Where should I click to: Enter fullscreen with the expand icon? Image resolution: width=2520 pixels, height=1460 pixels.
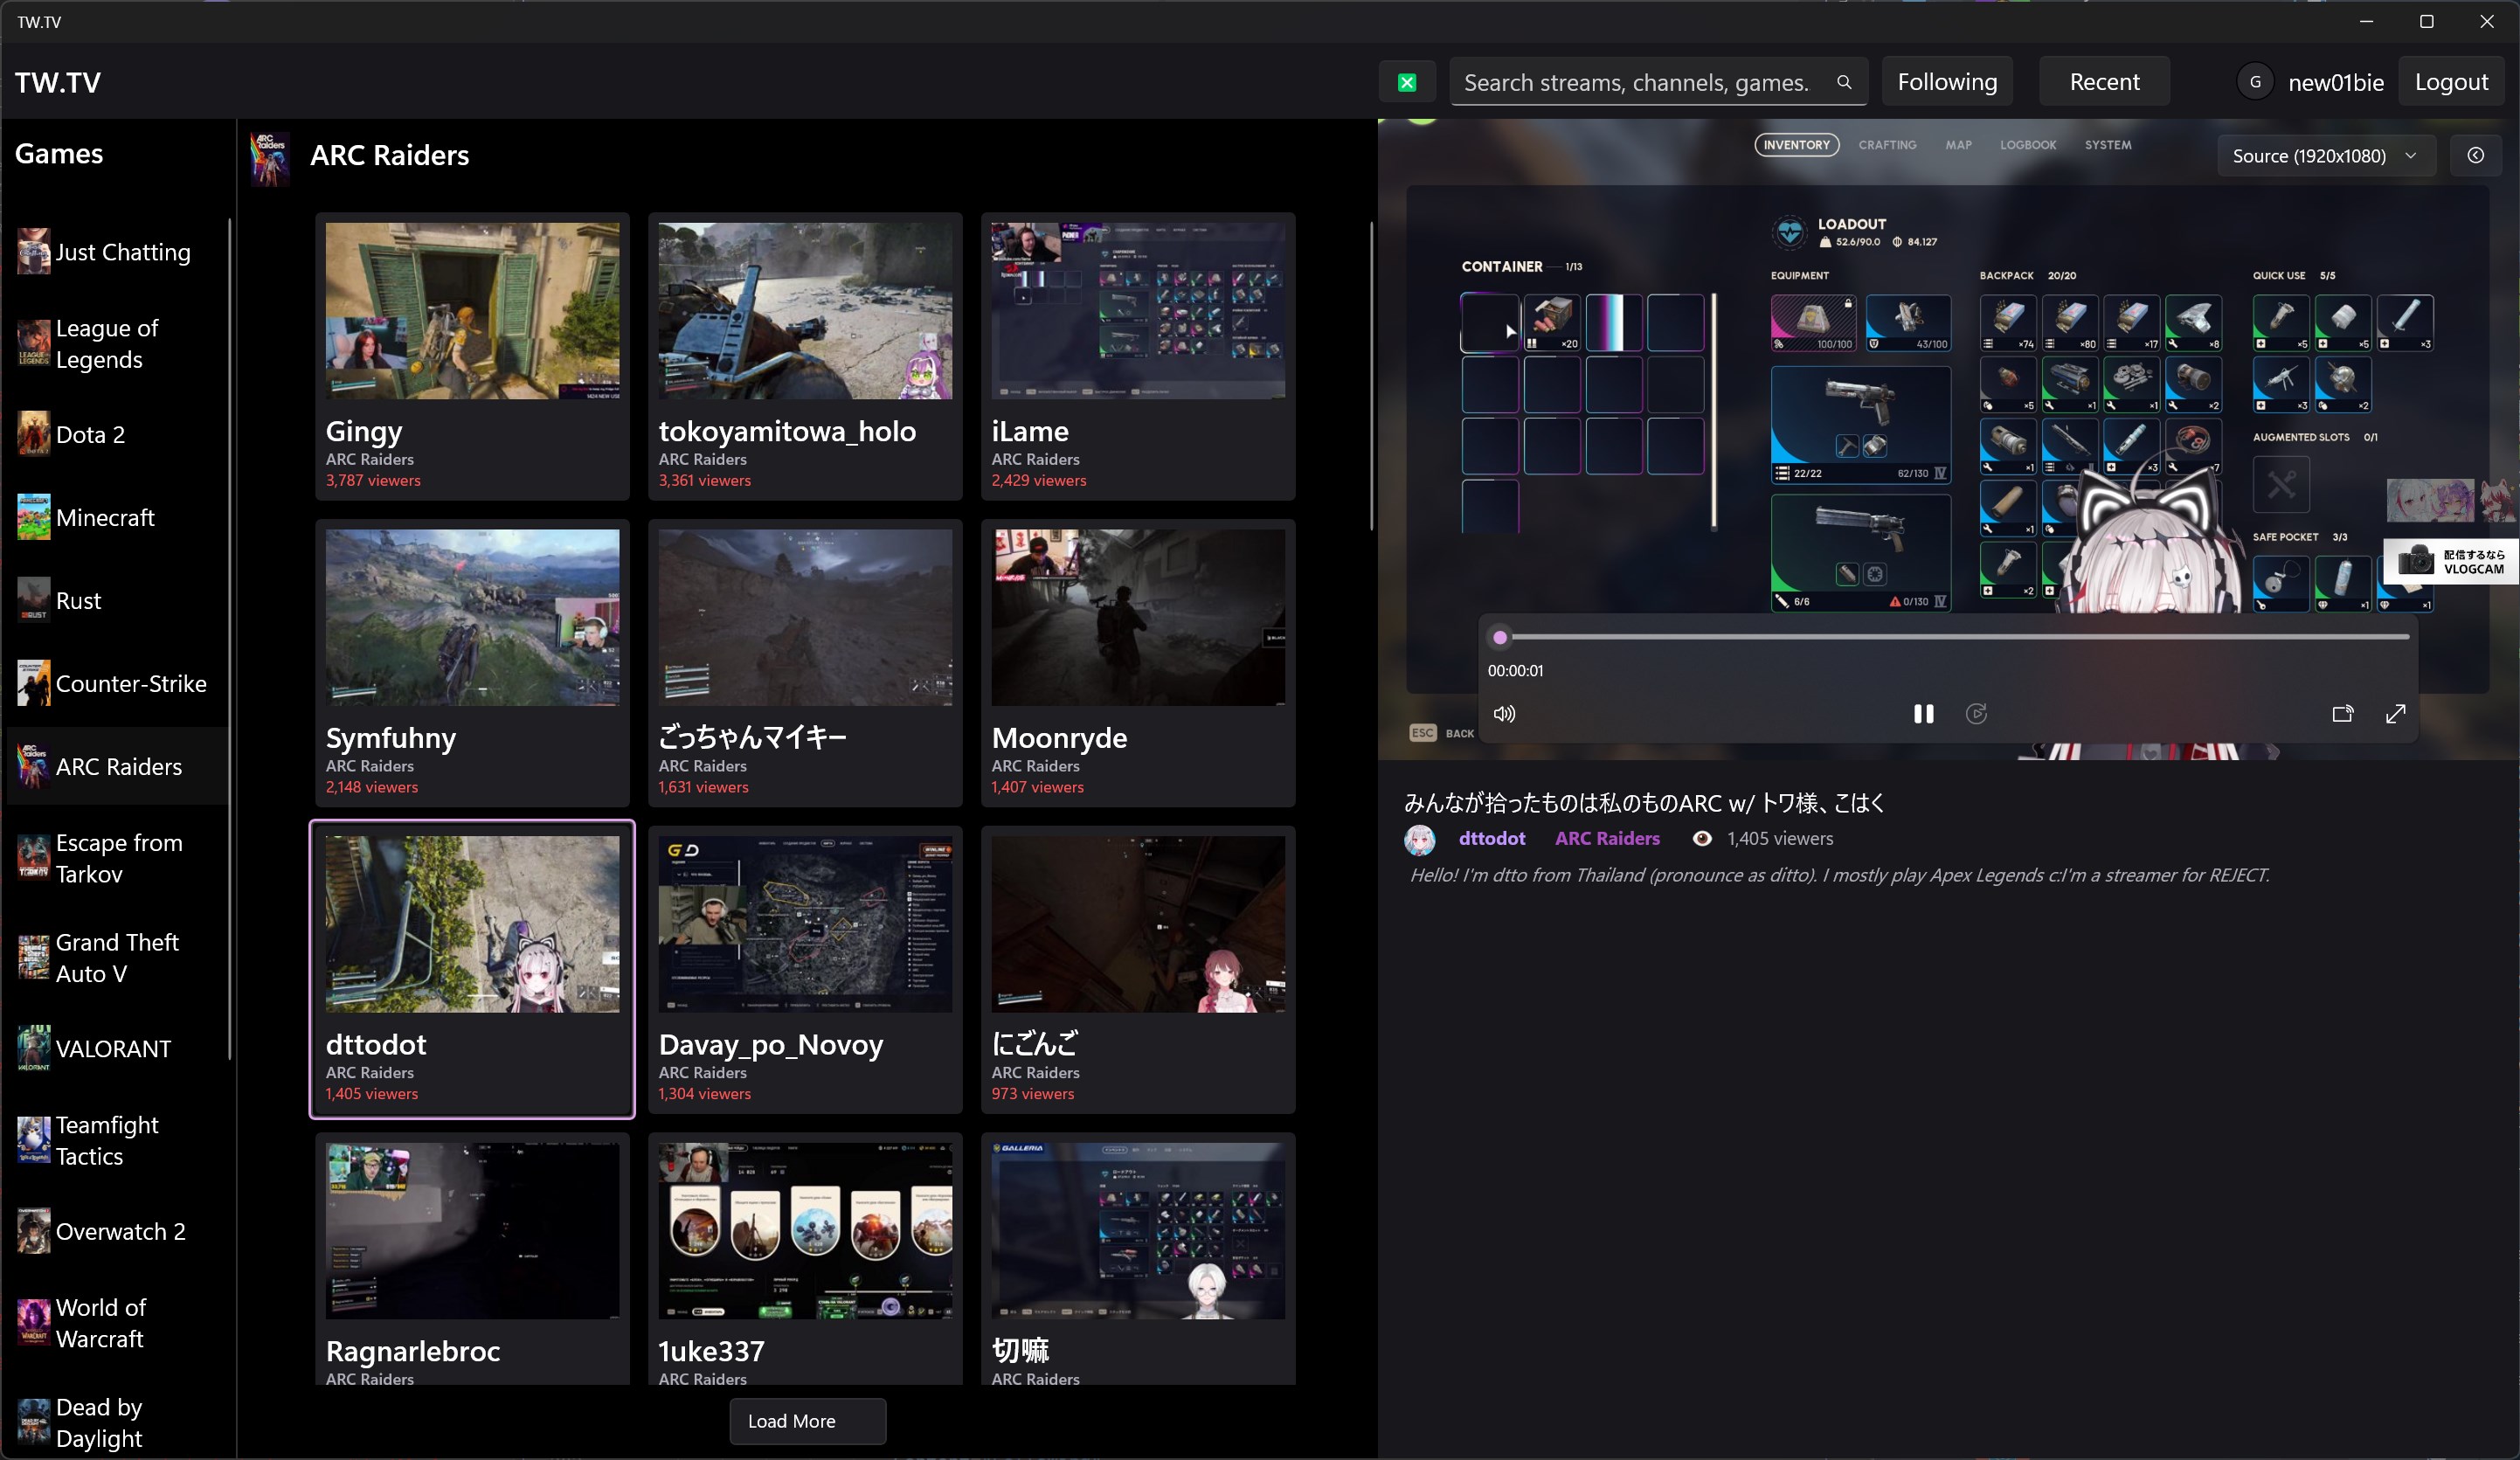tap(2395, 714)
